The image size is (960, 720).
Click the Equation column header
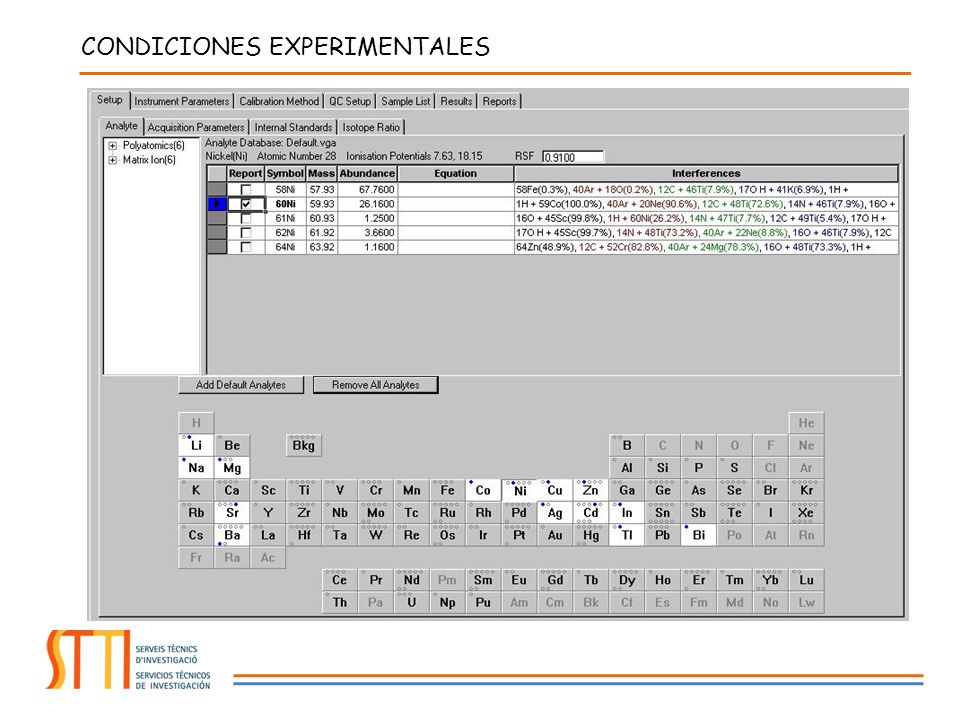click(456, 174)
